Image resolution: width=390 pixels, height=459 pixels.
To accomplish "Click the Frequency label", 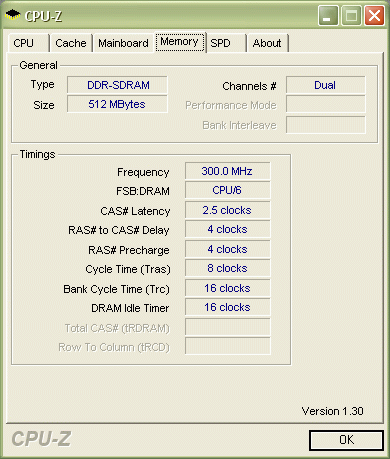I will [143, 172].
